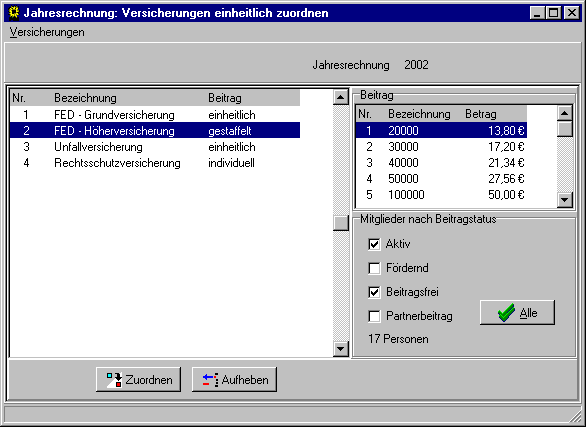Click the Zuordnen assign icon
The width and height of the screenshot is (586, 427).
tap(114, 380)
